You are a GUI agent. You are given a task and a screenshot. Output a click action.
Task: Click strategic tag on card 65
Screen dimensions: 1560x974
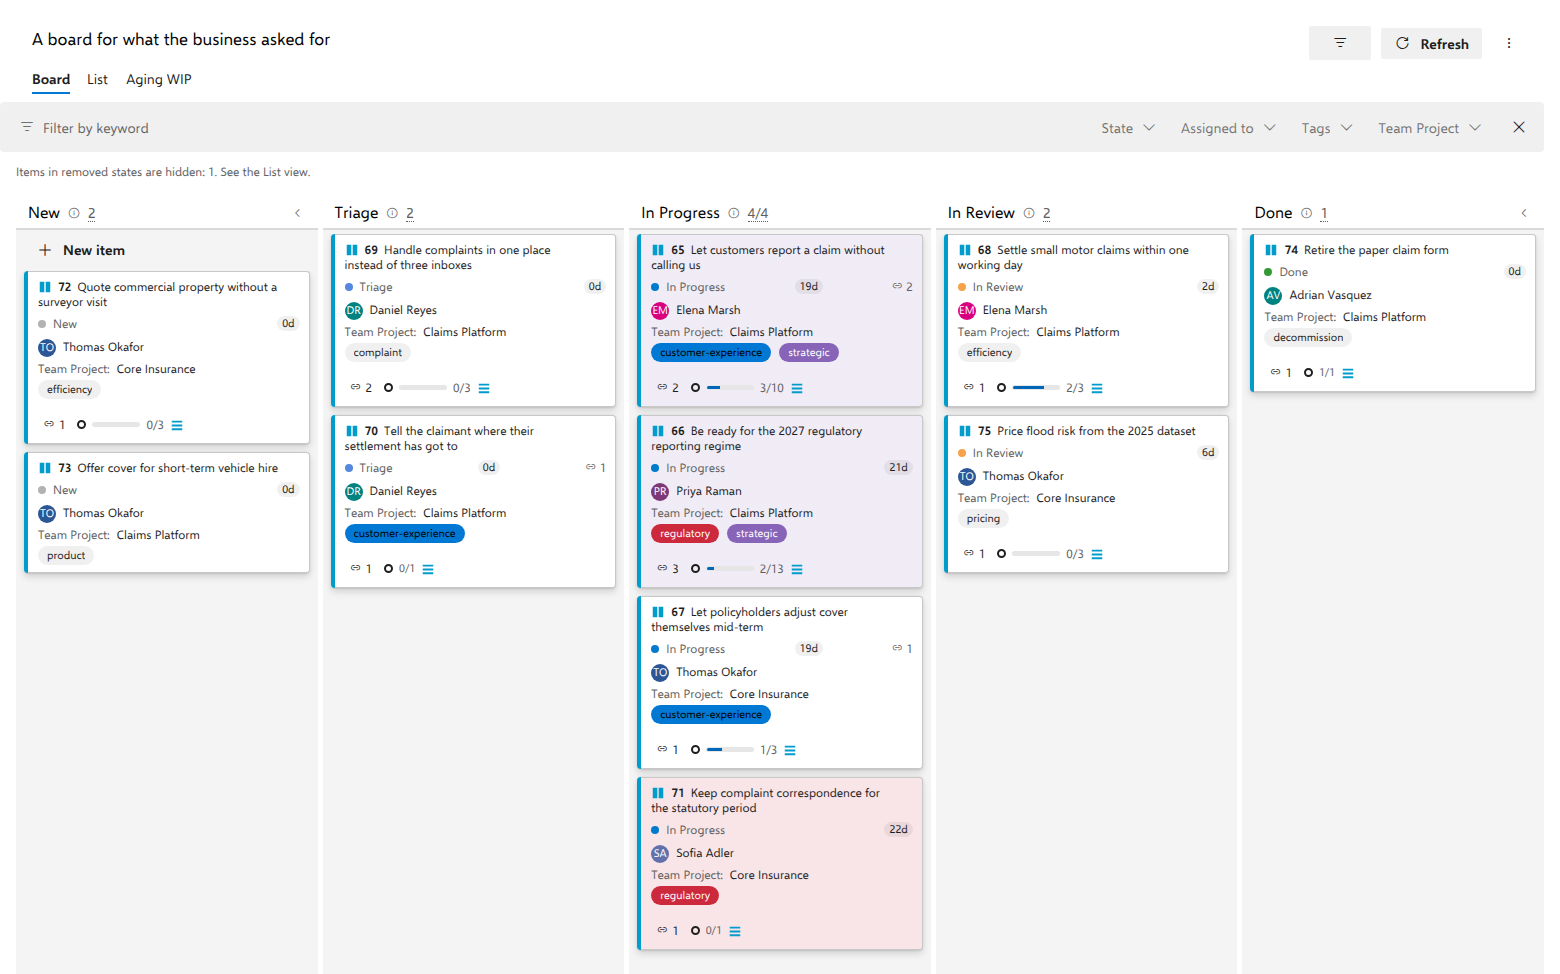click(x=808, y=352)
